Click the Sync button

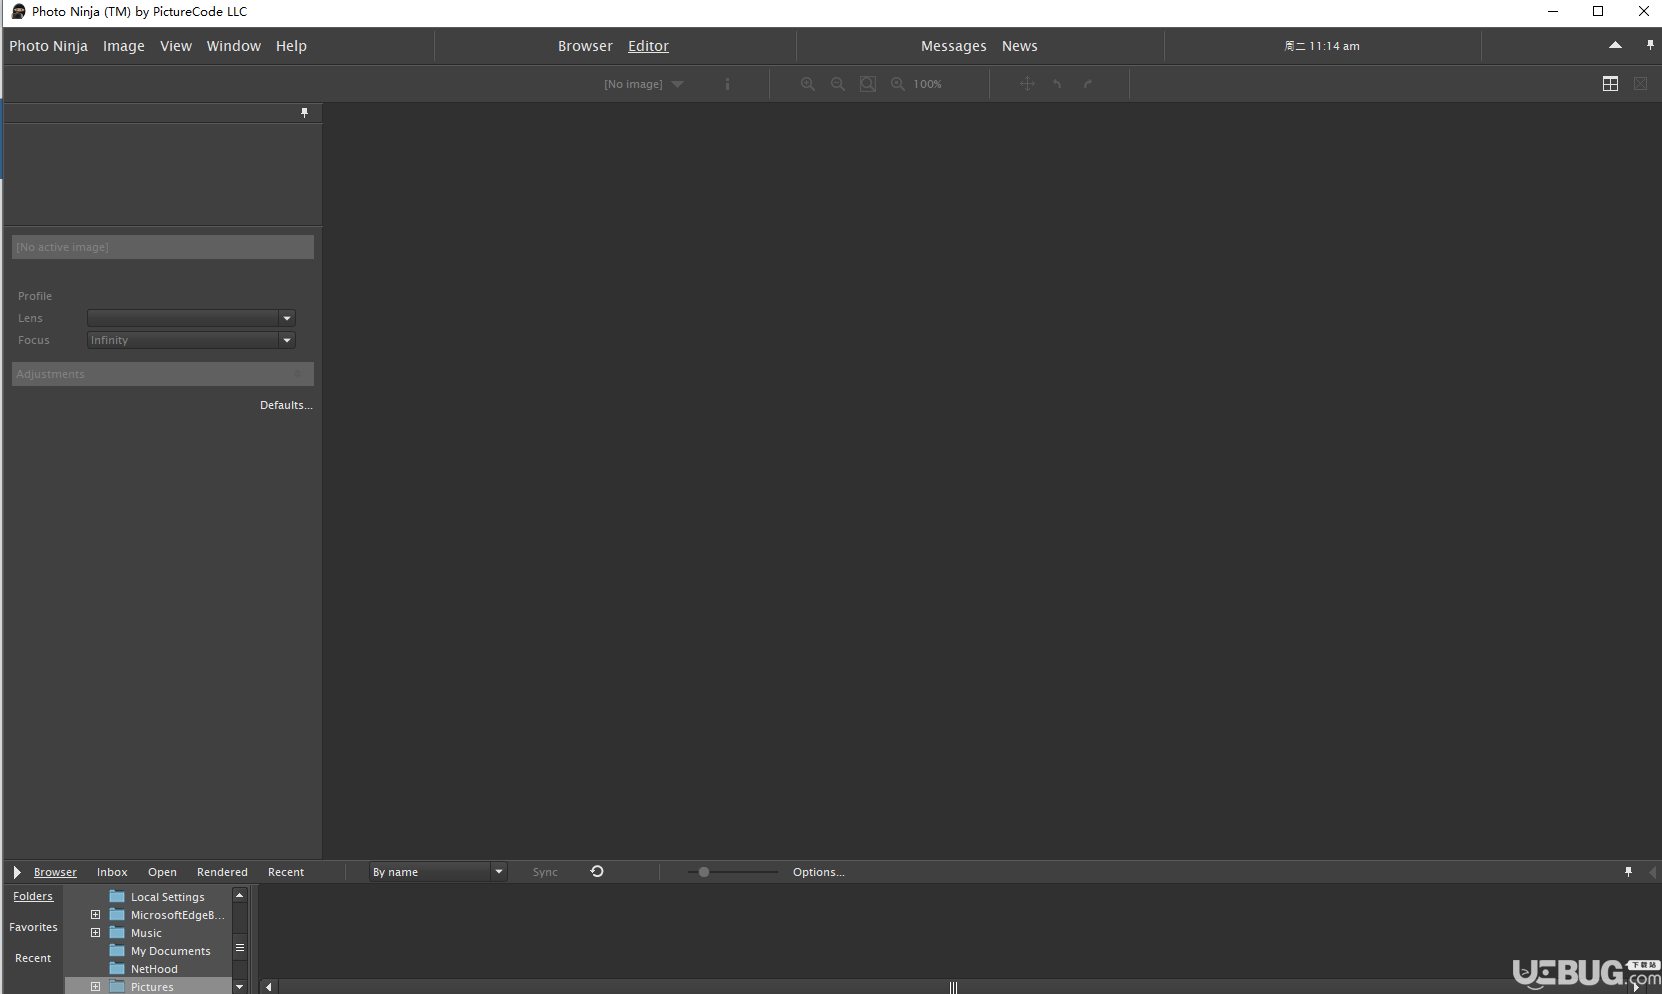click(545, 872)
